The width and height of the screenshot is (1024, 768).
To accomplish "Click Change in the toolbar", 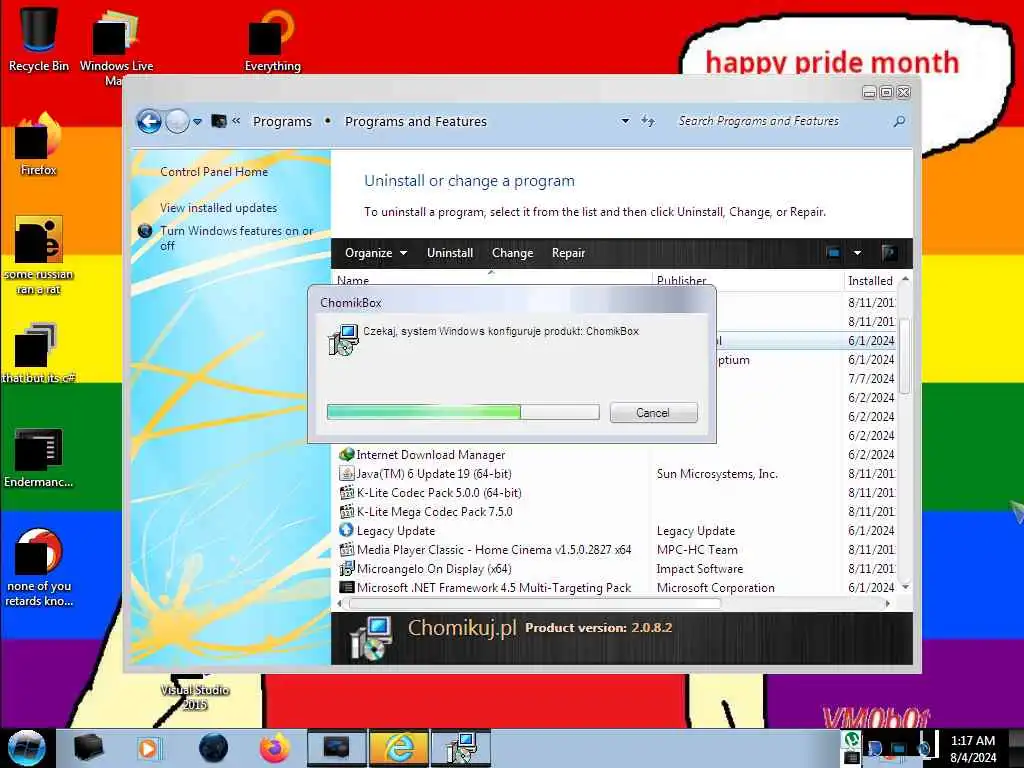I will pos(513,253).
